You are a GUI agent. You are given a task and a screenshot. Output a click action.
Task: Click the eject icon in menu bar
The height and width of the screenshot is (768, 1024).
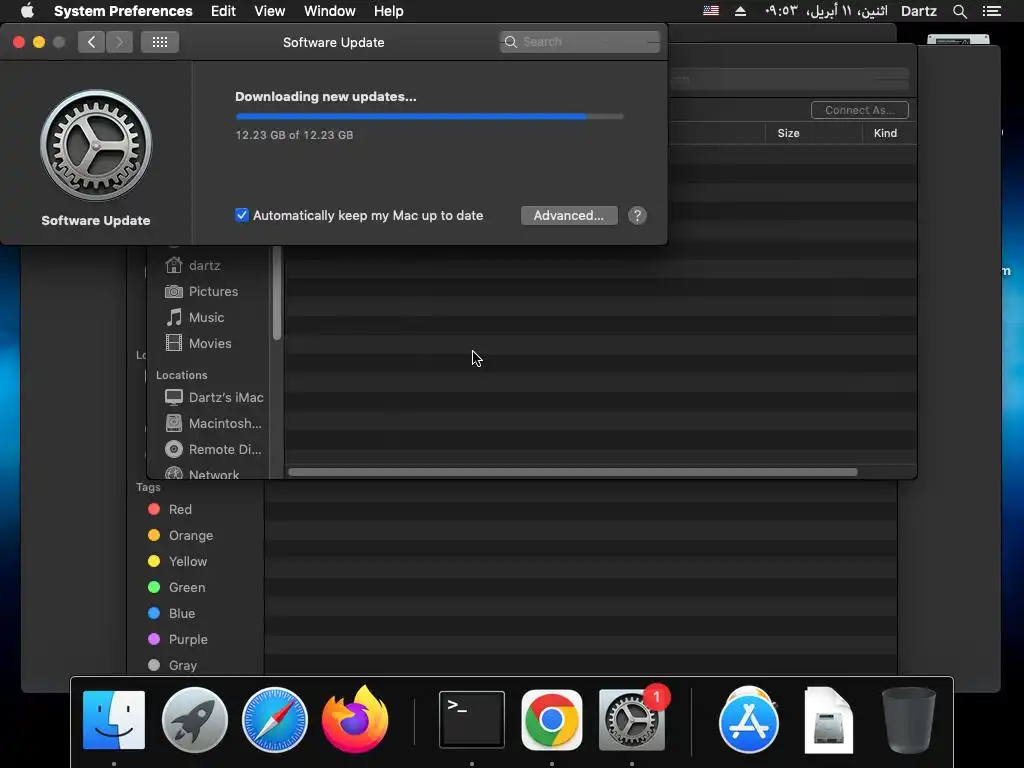(x=740, y=11)
